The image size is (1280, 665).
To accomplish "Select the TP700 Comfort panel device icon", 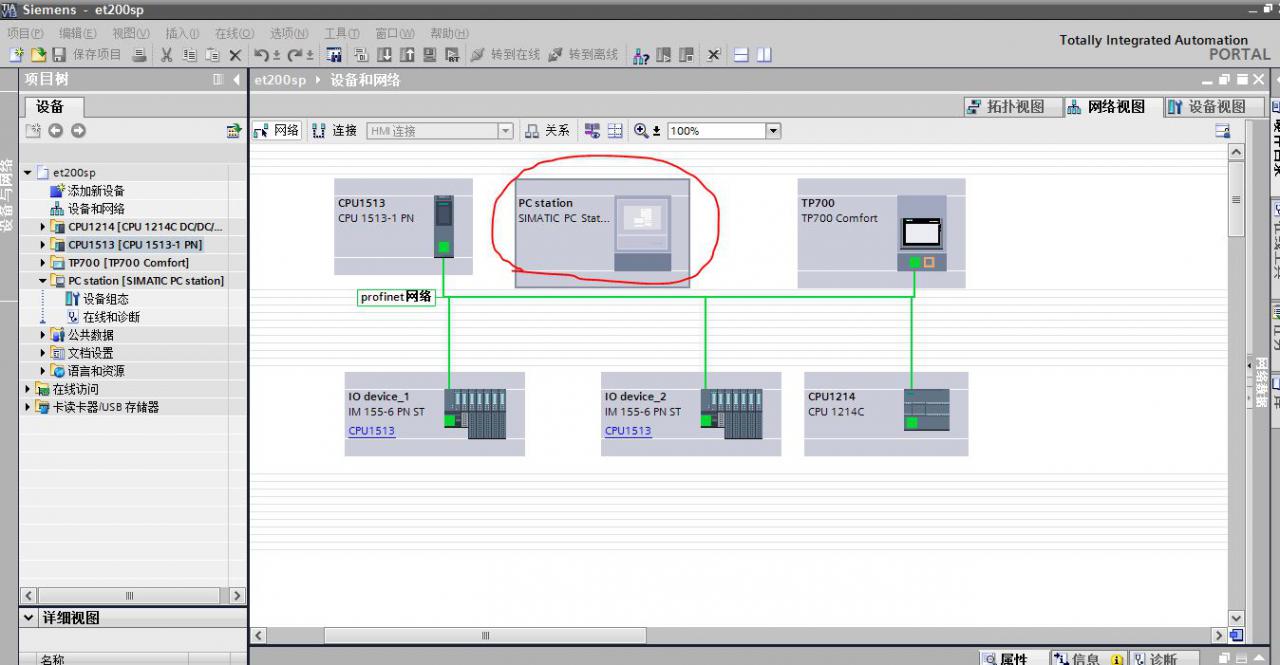I will 922,233.
